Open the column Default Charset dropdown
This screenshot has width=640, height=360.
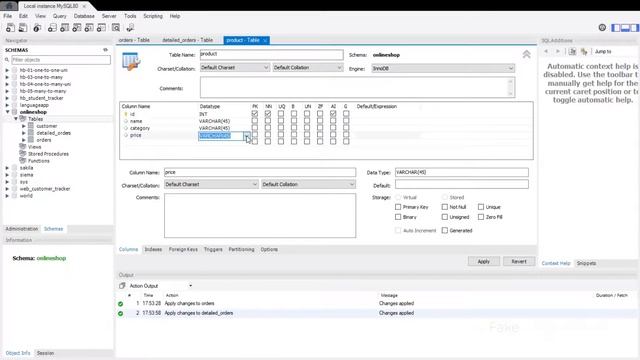211,184
